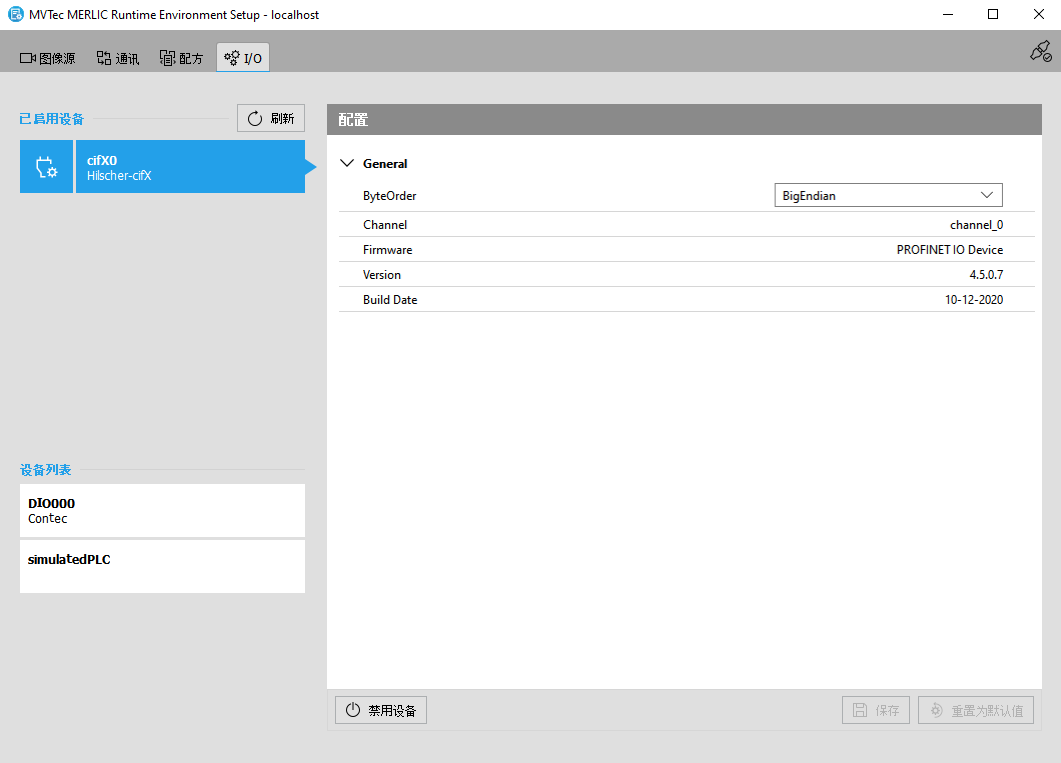The width and height of the screenshot is (1061, 763).
Task: Click the camera icon on image source tab
Action: click(x=28, y=59)
